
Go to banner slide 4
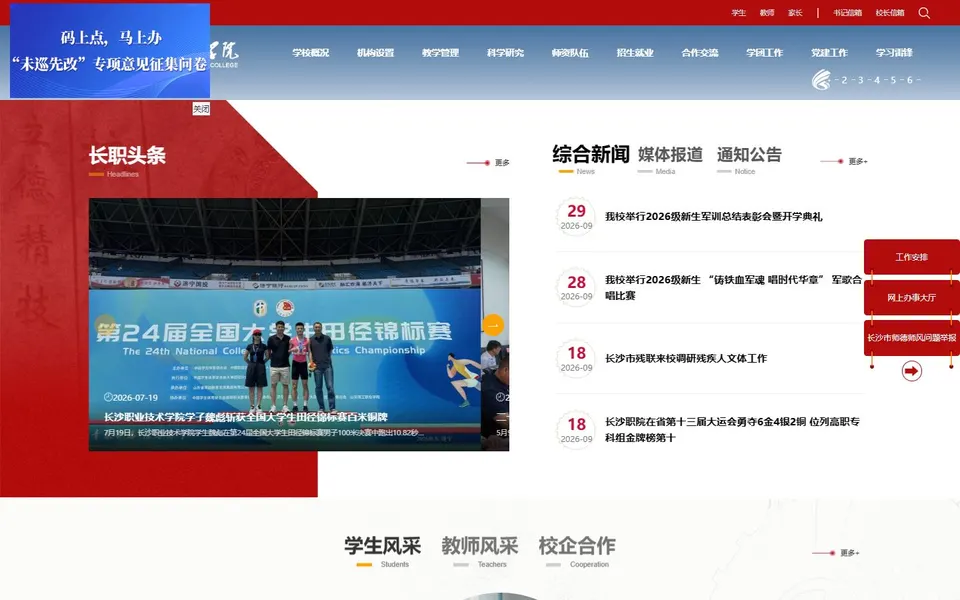pyautogui.click(x=877, y=80)
